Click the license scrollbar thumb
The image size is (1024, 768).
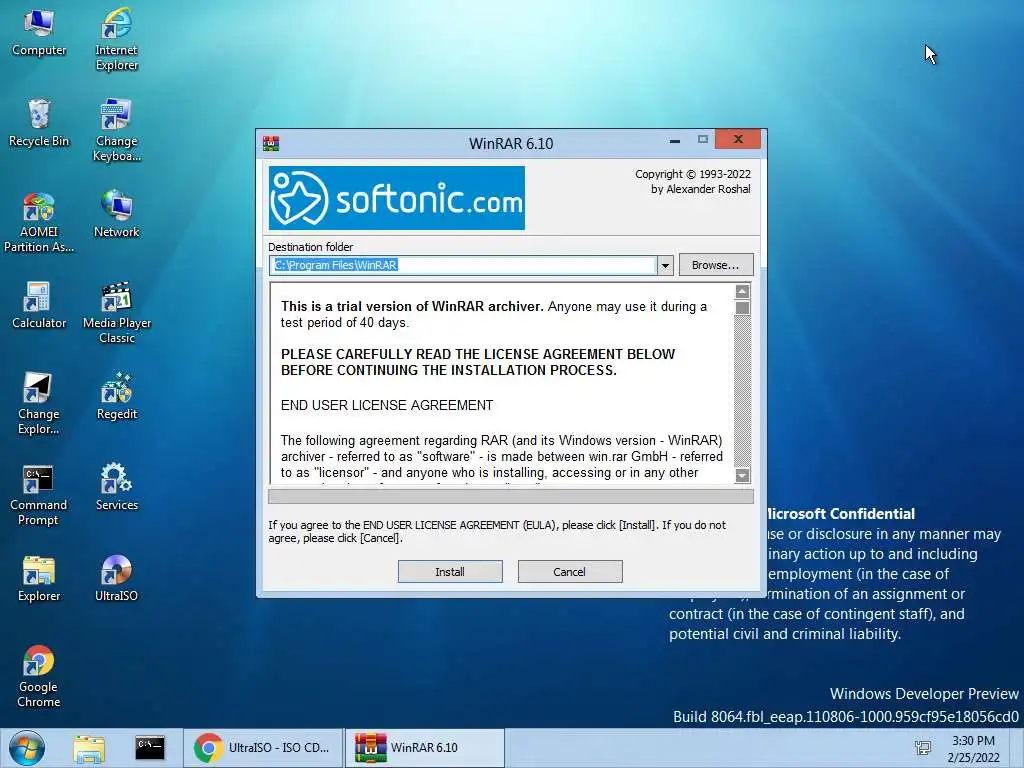742,308
